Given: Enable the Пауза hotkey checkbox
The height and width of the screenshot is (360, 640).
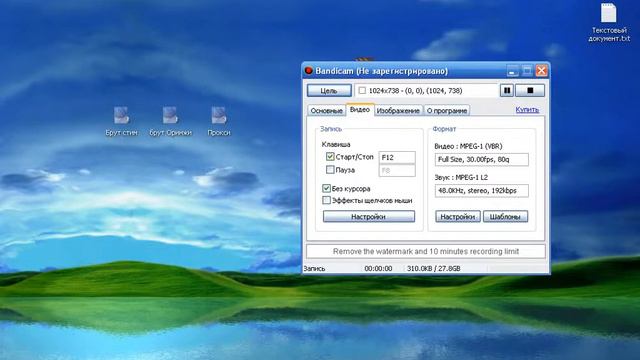Looking at the screenshot, I should tap(330, 169).
